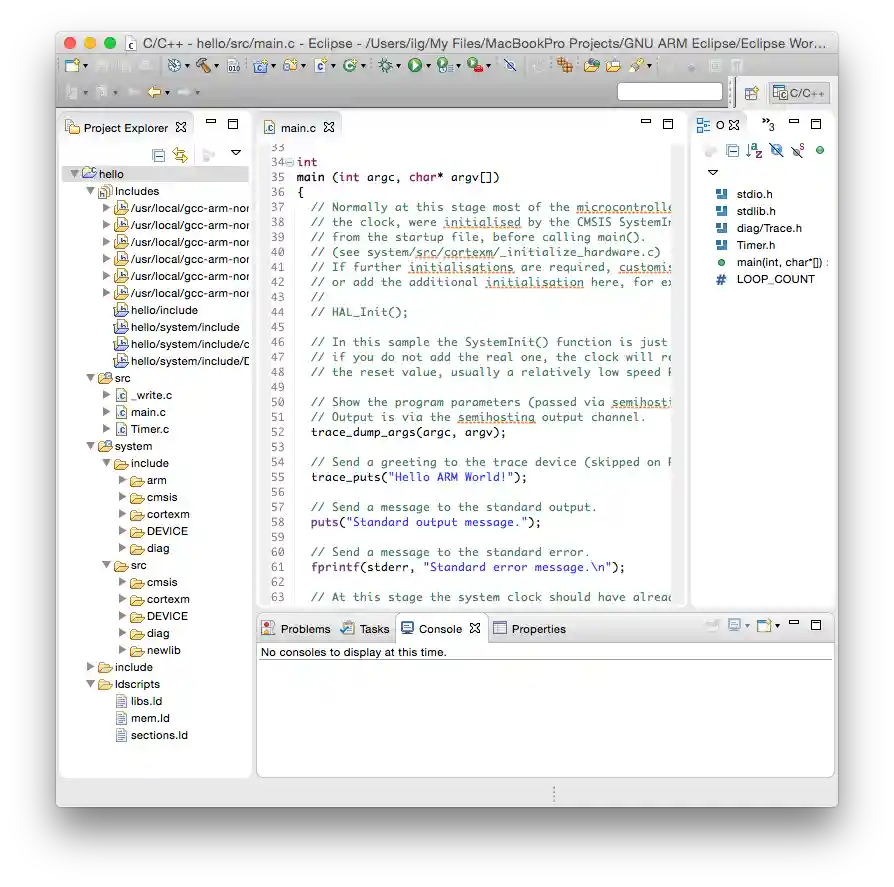Toggle Link with Editor in Project Explorer
This screenshot has width=894, height=887.
tap(180, 155)
